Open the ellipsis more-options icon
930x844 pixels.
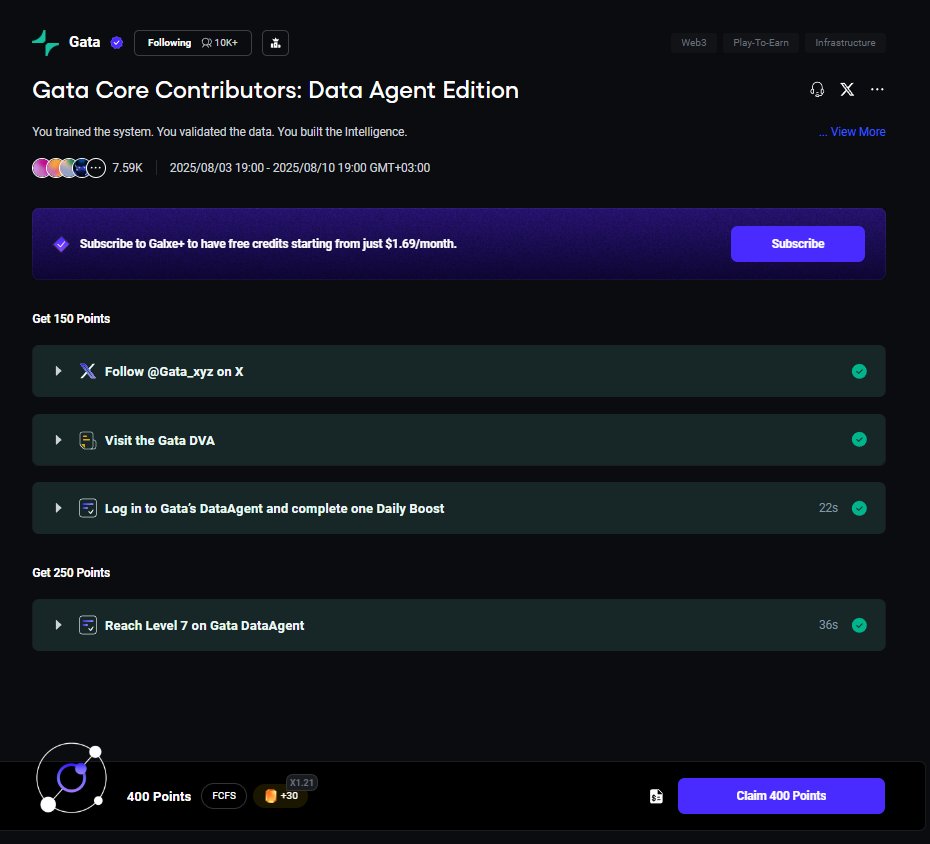[x=877, y=89]
